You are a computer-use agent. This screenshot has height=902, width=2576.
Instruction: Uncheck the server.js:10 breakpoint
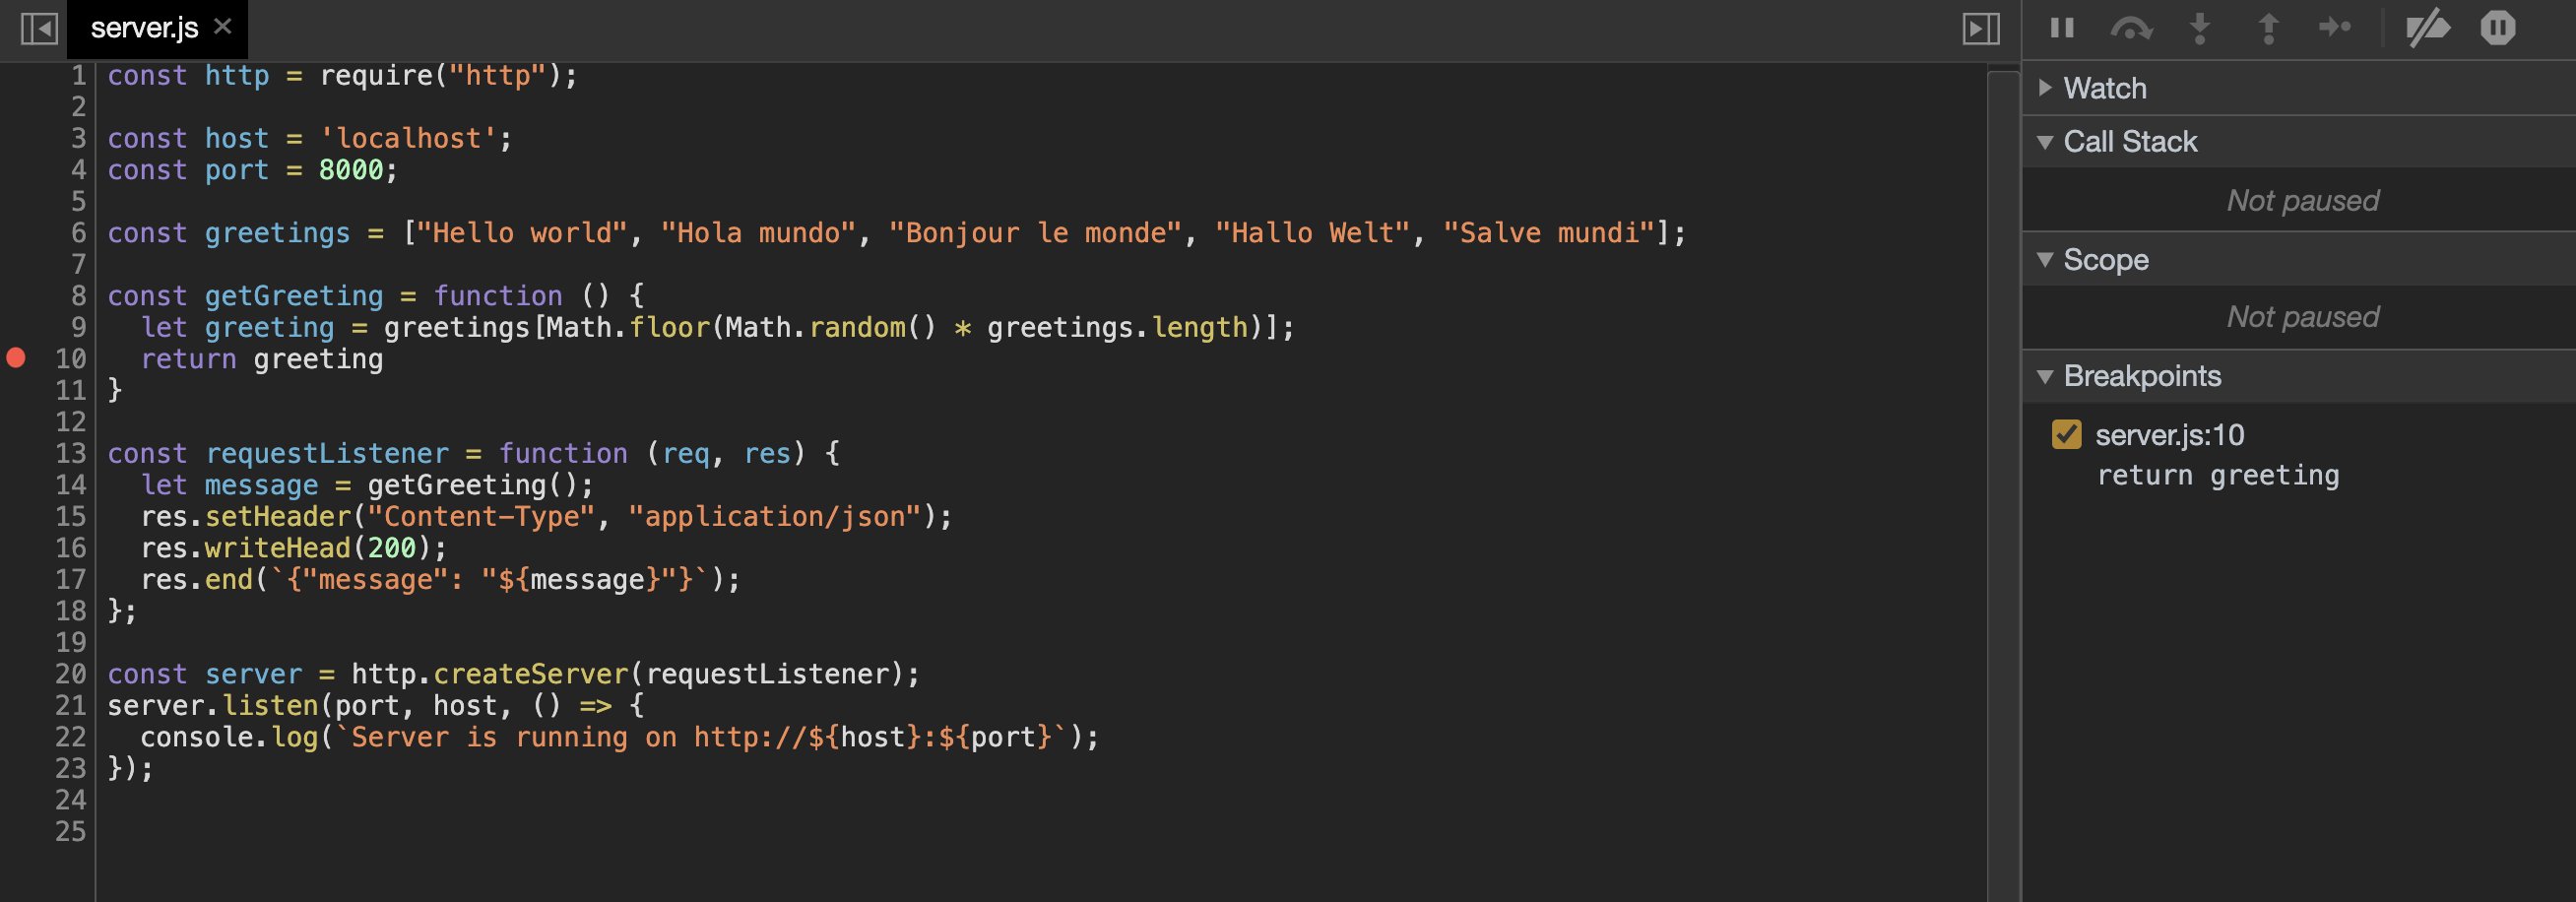tap(2066, 434)
